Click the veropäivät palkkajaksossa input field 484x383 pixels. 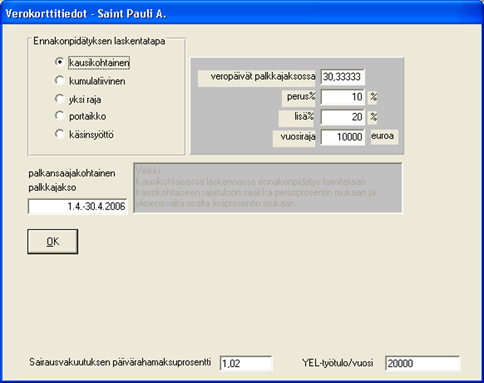pyautogui.click(x=342, y=77)
